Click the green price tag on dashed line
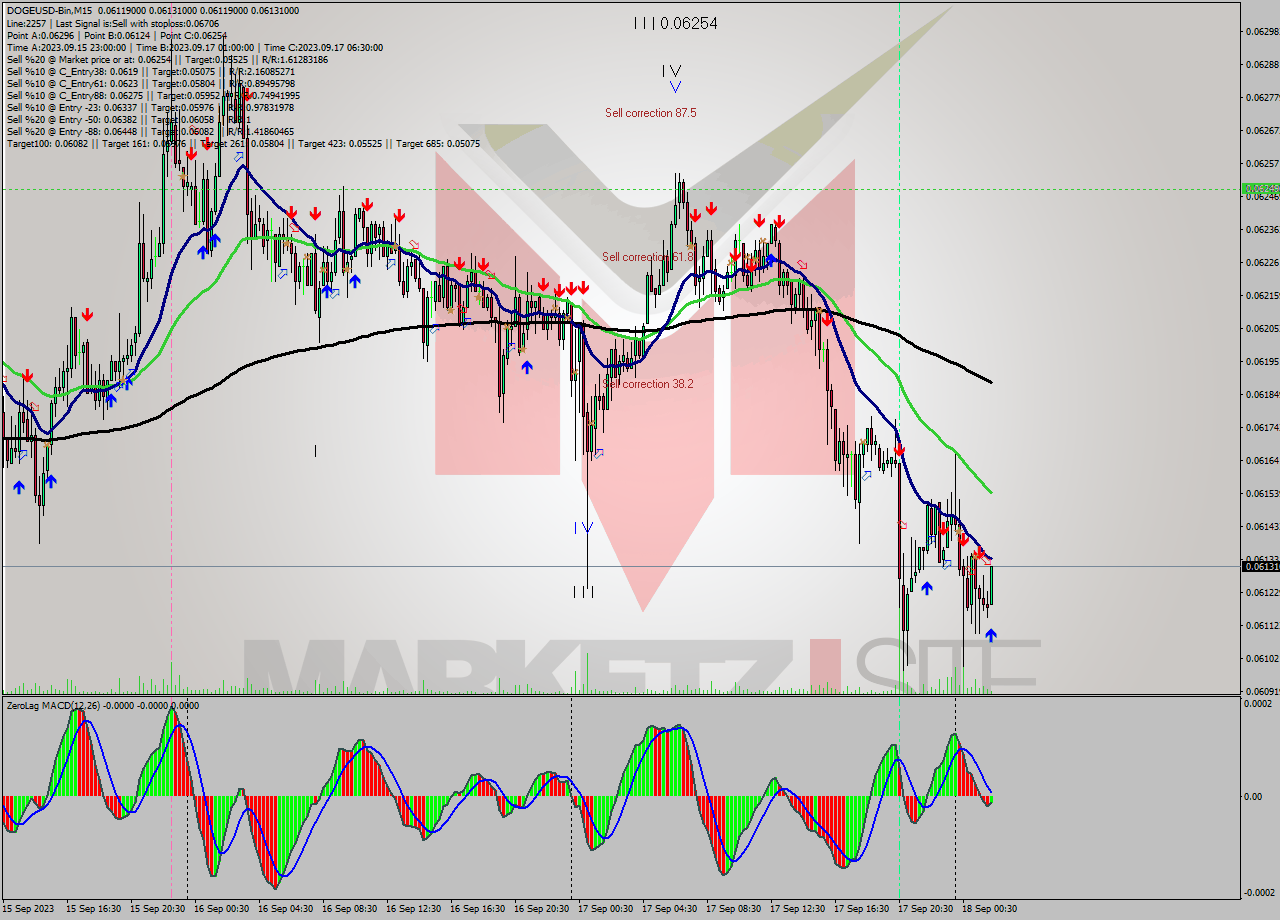1280x920 pixels. click(1260, 188)
